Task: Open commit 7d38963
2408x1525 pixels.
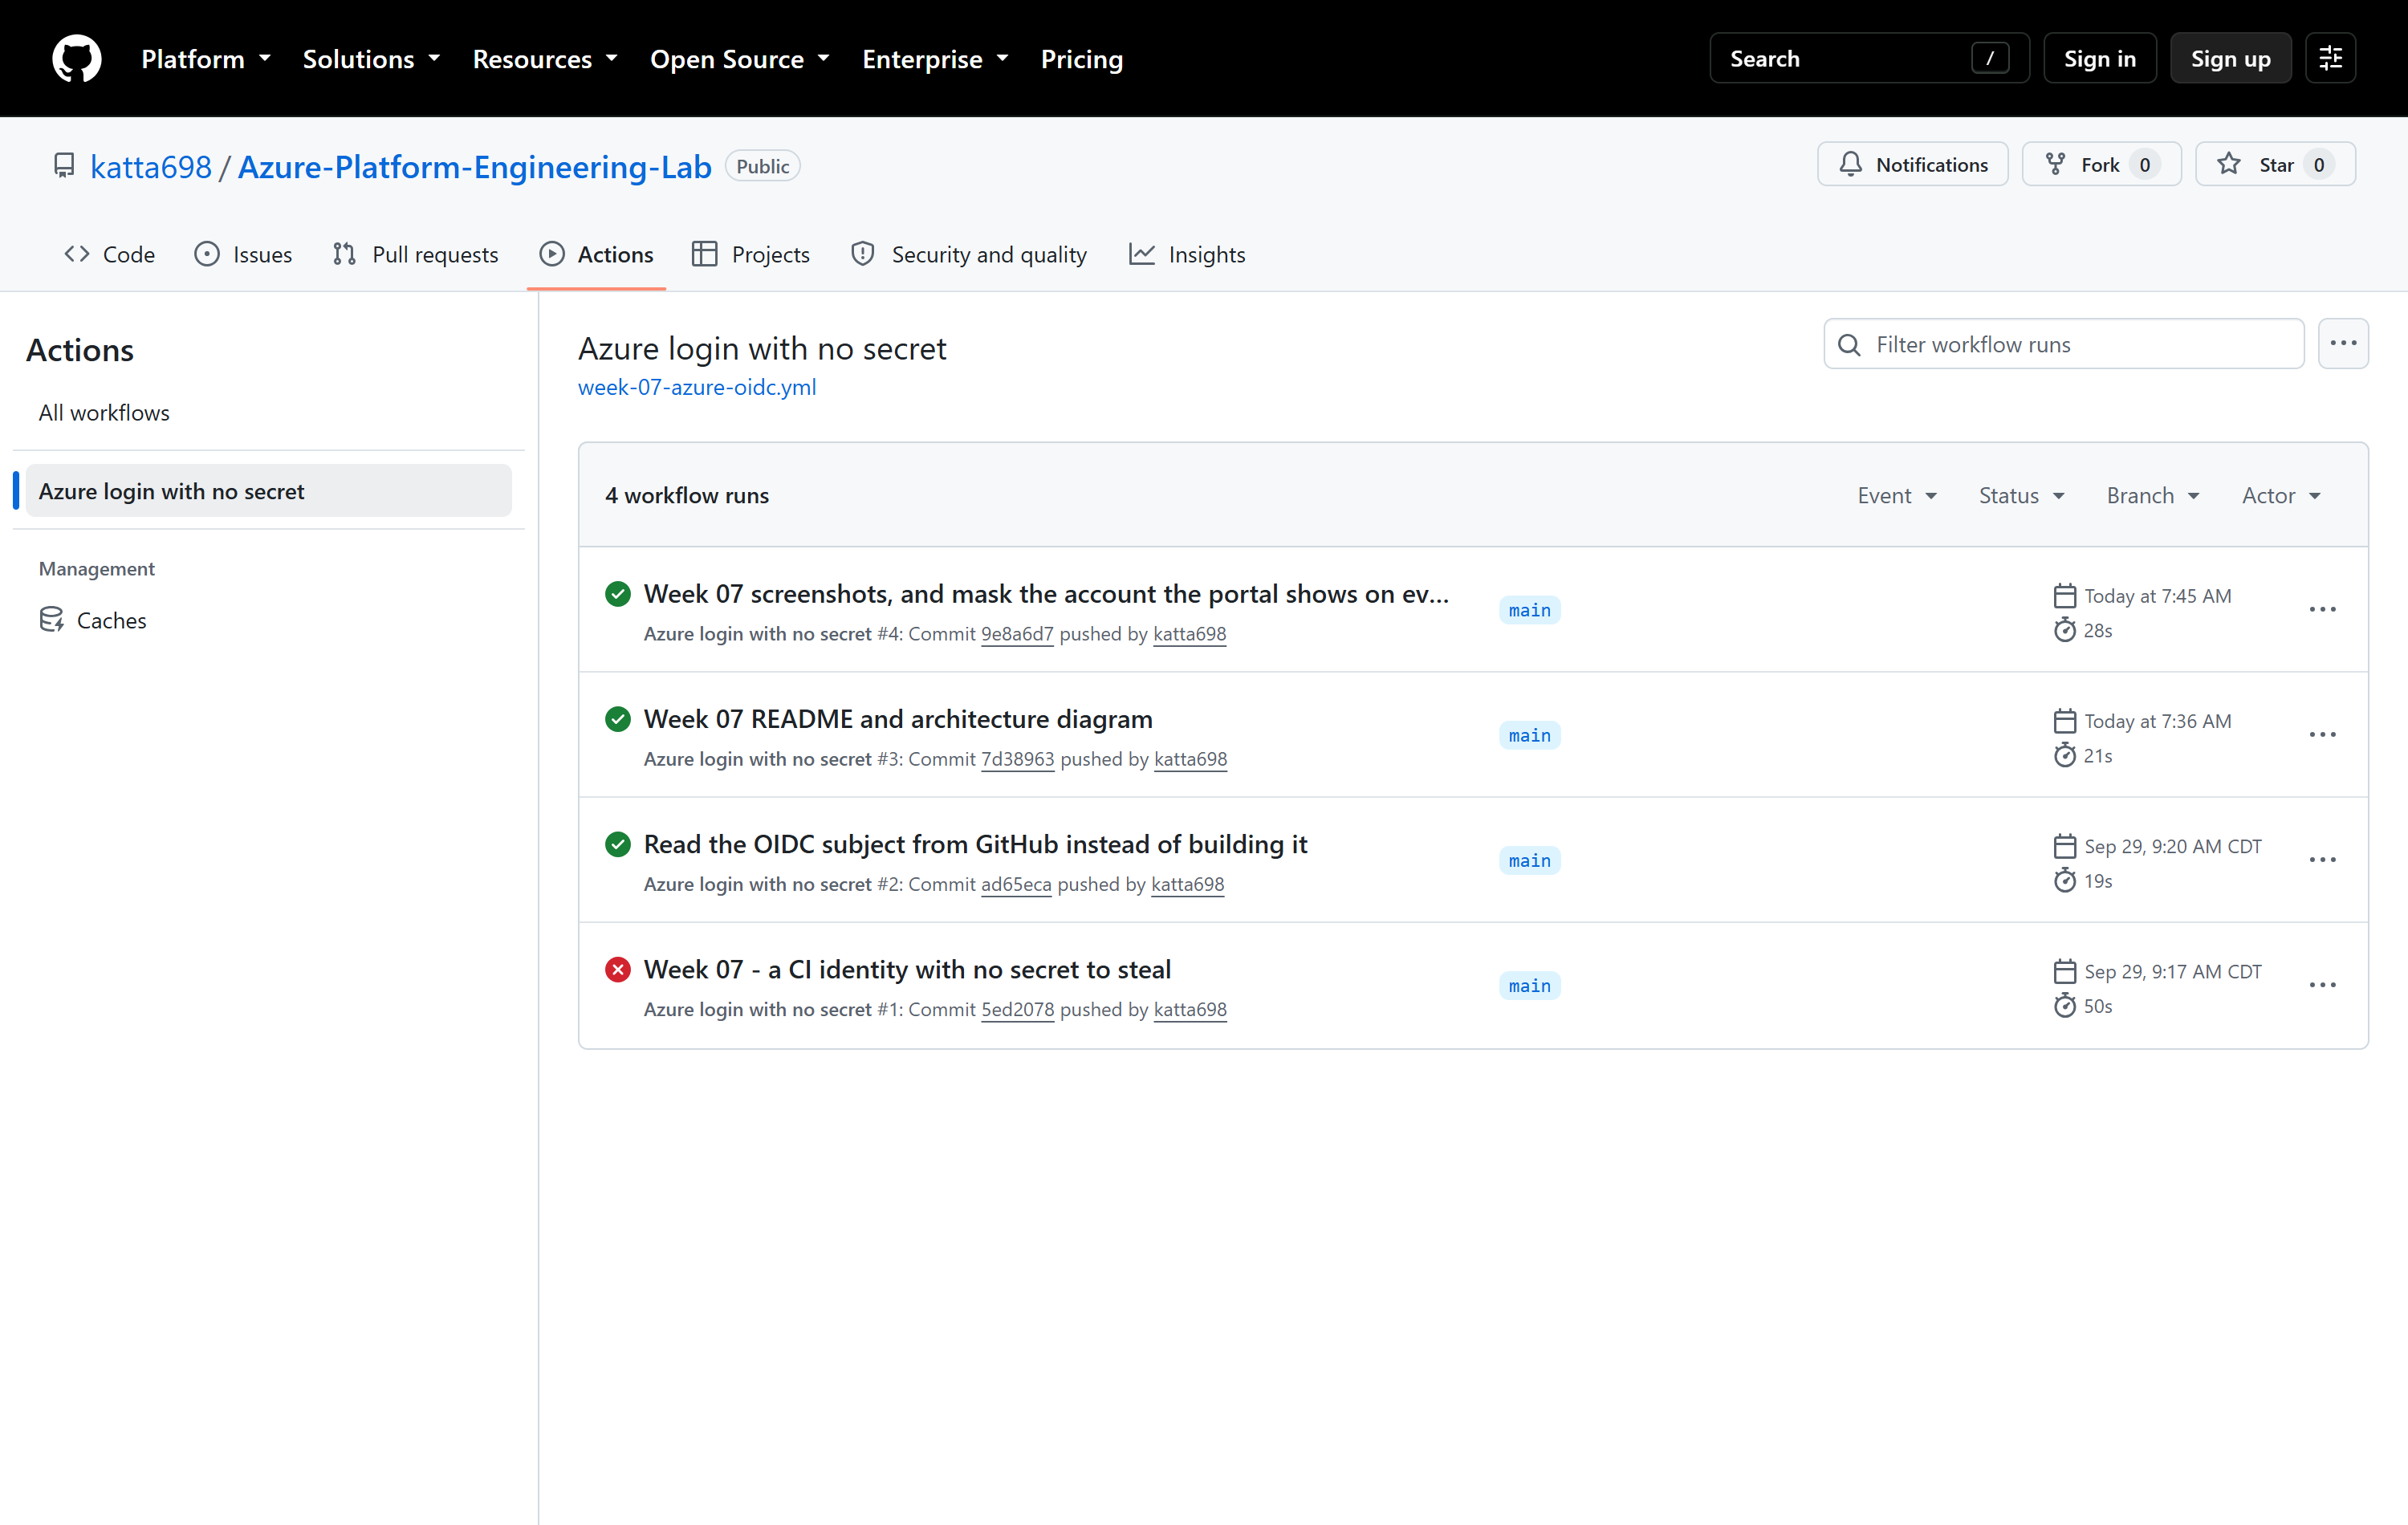Action: tap(1017, 759)
